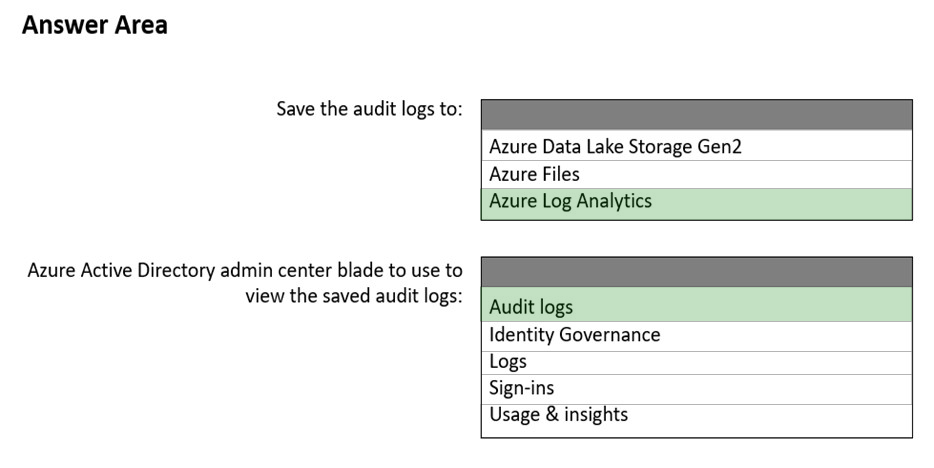Viewport: 934px width, 468px height.
Task: Choose the Azure Files option
Action: point(696,174)
